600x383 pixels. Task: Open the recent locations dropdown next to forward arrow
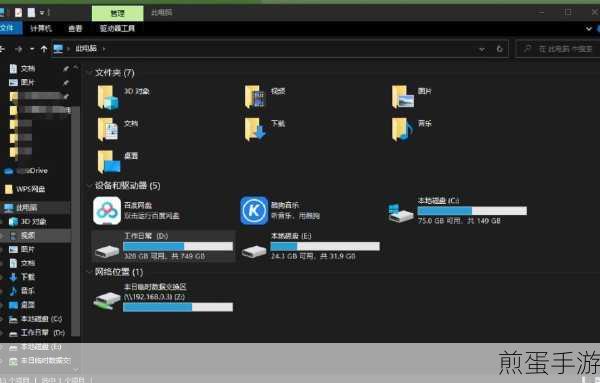click(x=32, y=49)
